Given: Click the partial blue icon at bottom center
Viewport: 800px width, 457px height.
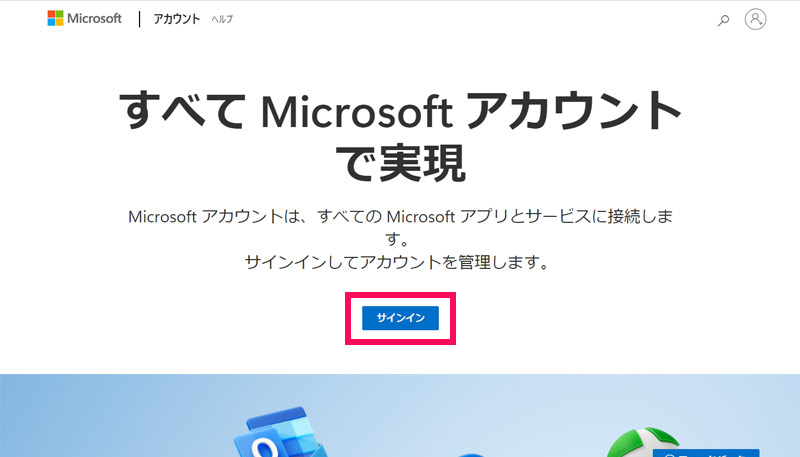Looking at the screenshot, I should [472, 454].
